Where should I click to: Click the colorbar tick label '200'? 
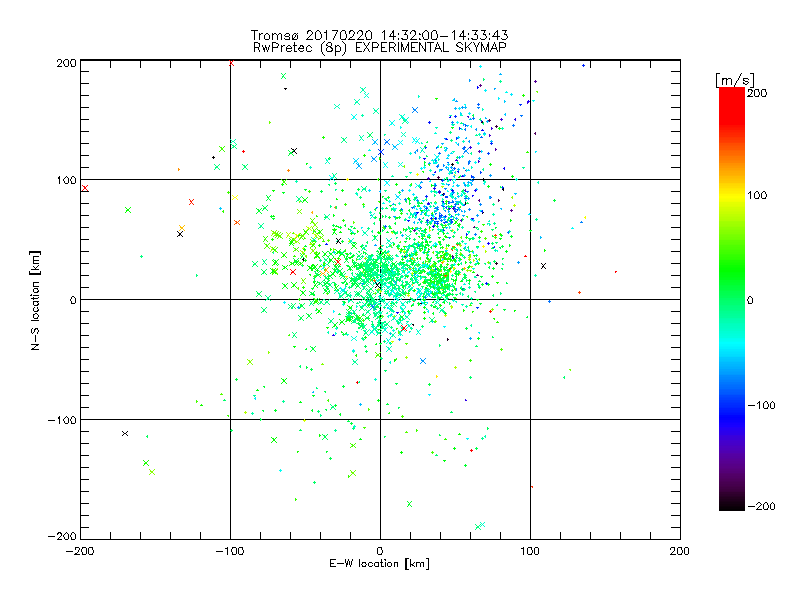pyautogui.click(x=757, y=93)
